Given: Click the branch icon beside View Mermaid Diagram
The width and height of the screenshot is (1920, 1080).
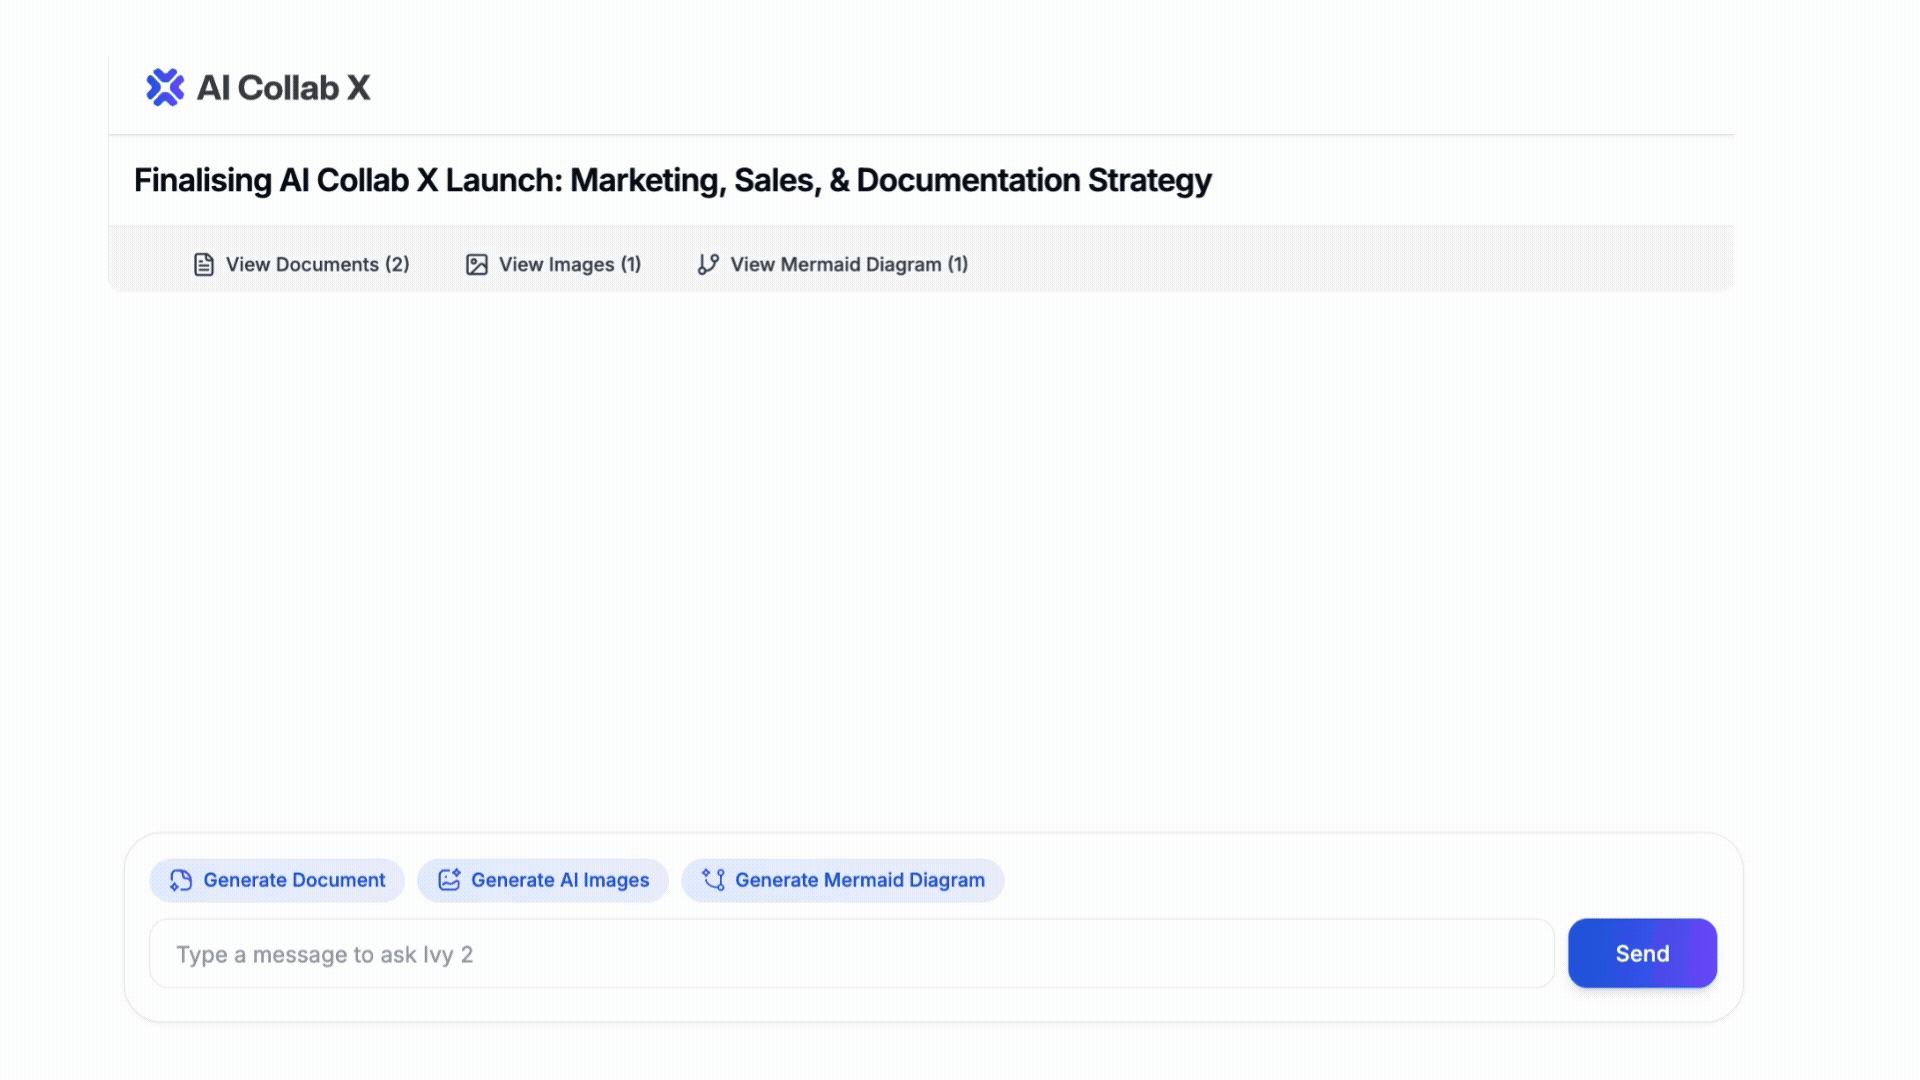Looking at the screenshot, I should 708,265.
